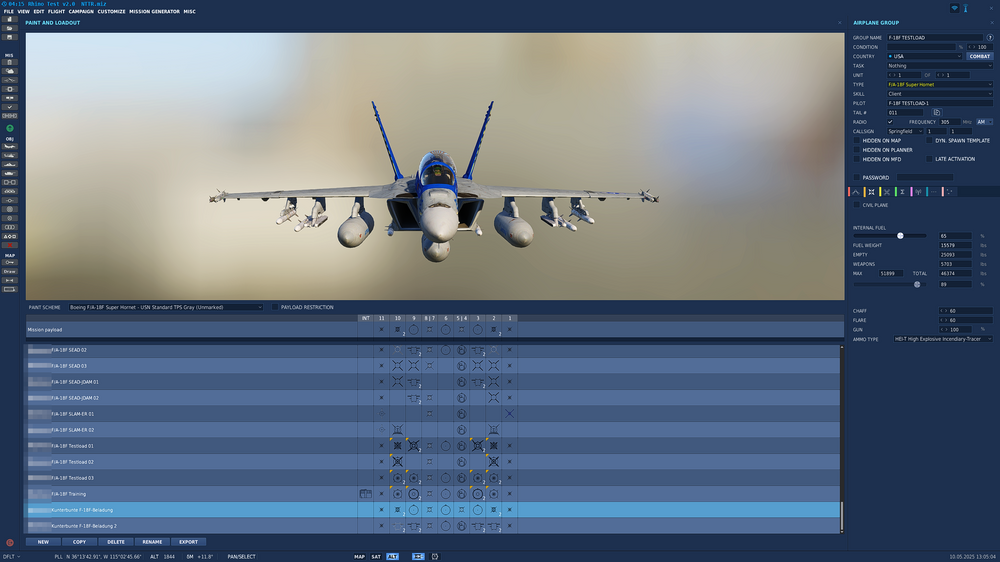The height and width of the screenshot is (562, 1000).
Task: Click the total weight percentage slider
Action: point(917,285)
